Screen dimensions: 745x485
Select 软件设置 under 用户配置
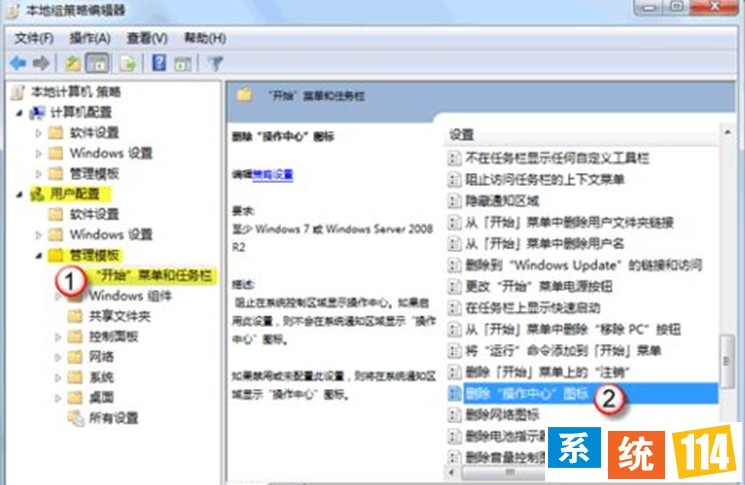tap(94, 214)
